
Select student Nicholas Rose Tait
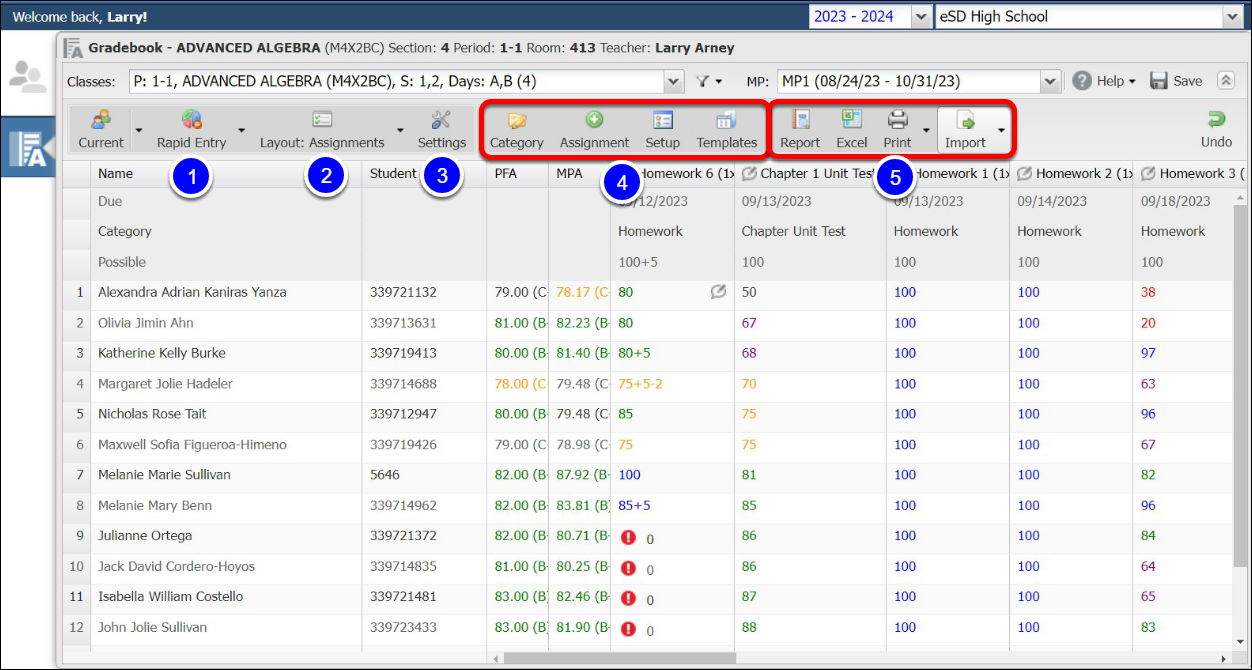pos(153,414)
